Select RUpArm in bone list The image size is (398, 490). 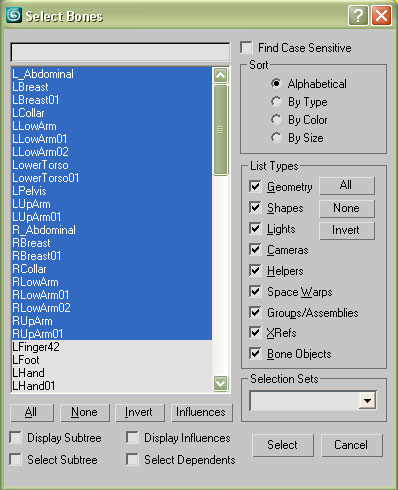(x=112, y=321)
